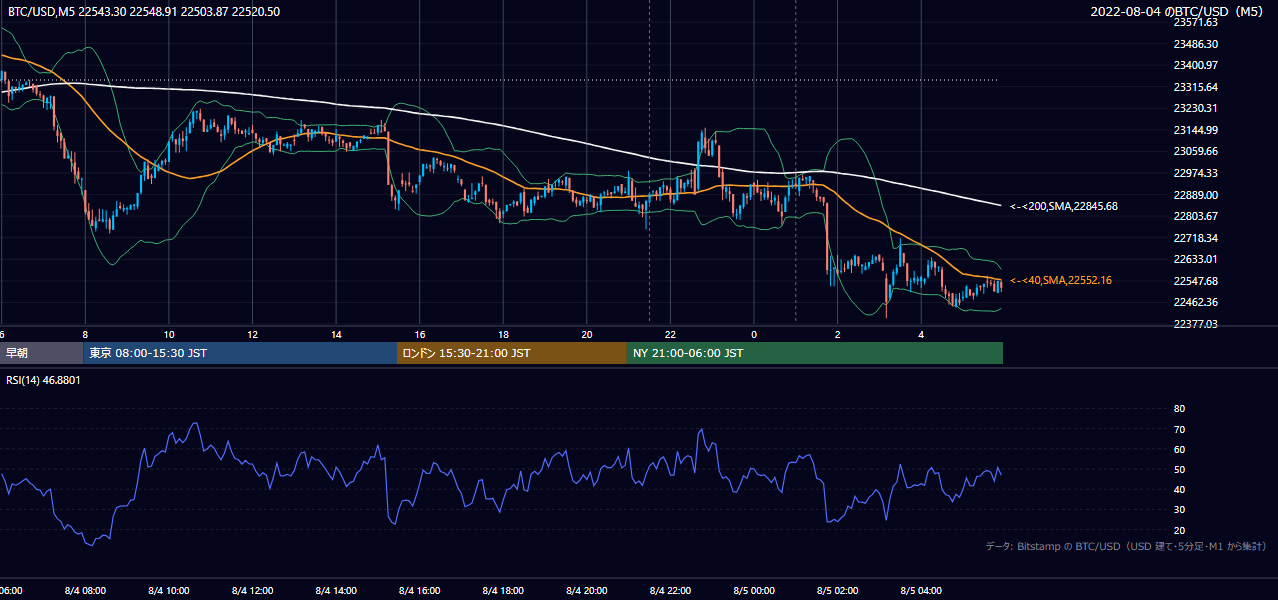Image resolution: width=1278 pixels, height=600 pixels.
Task: Click RSI scale level 30
Action: click(1179, 510)
